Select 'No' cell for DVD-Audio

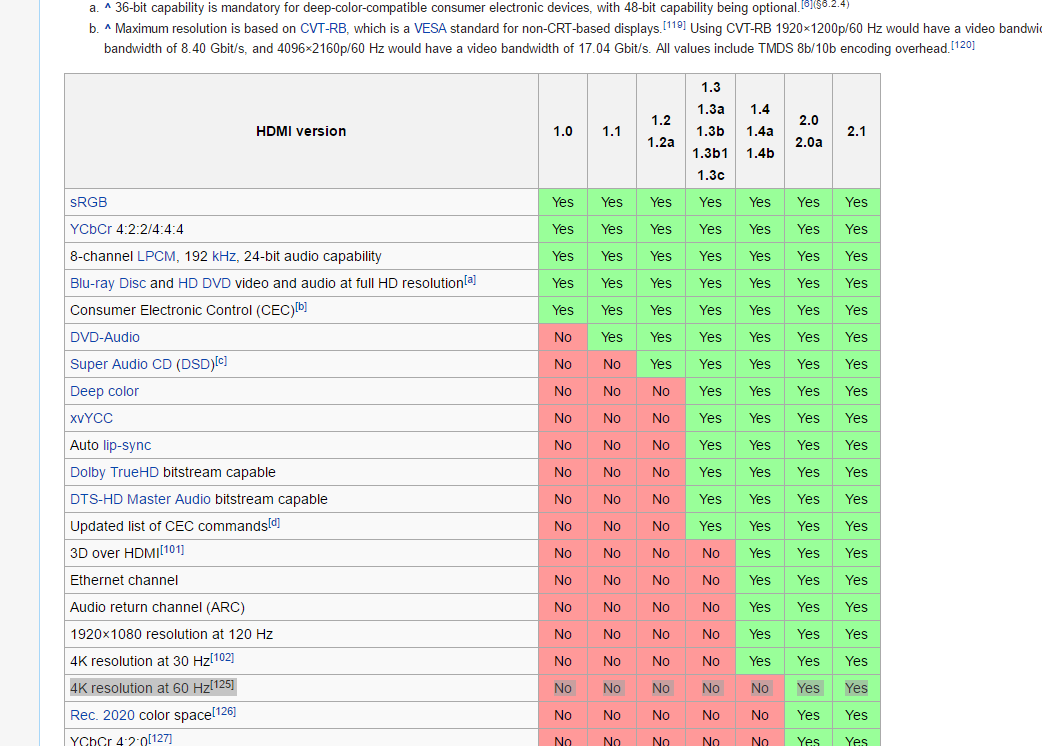(x=563, y=337)
